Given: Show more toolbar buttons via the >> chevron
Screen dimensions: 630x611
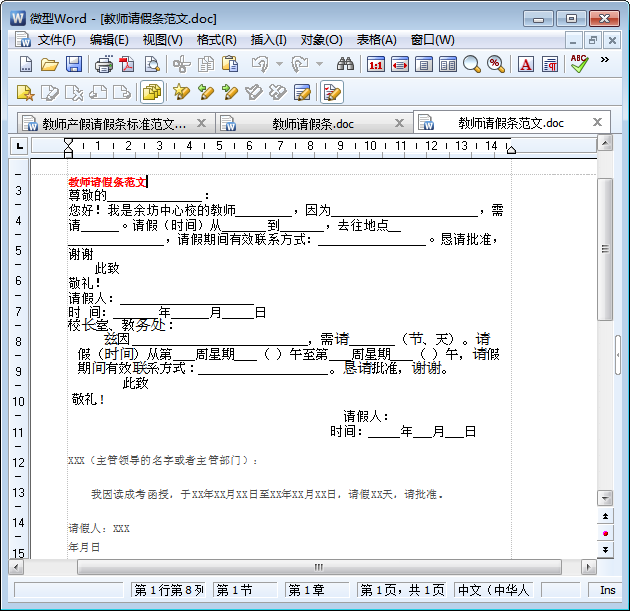Looking at the screenshot, I should (605, 59).
